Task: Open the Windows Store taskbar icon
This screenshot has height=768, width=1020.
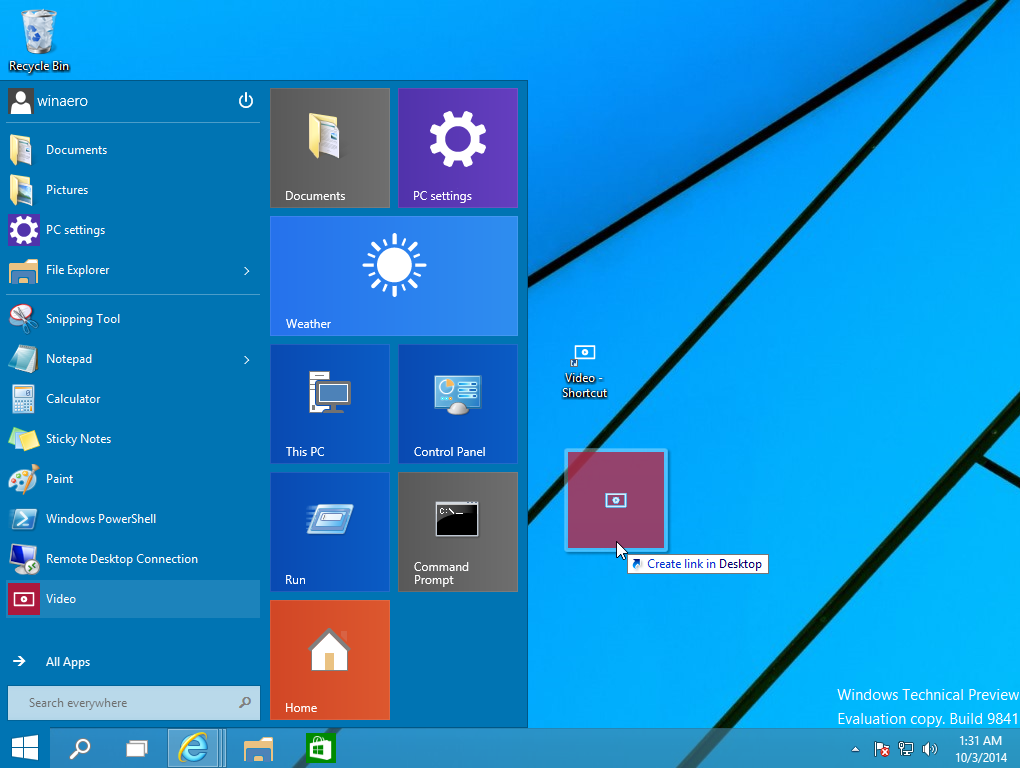Action: tap(320, 748)
